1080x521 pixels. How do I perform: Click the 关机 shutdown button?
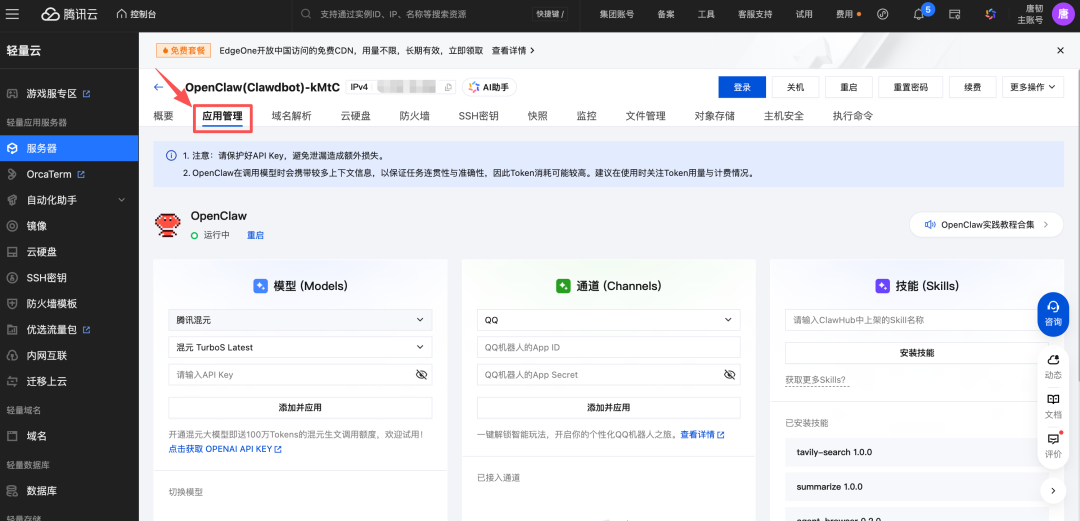pos(796,88)
